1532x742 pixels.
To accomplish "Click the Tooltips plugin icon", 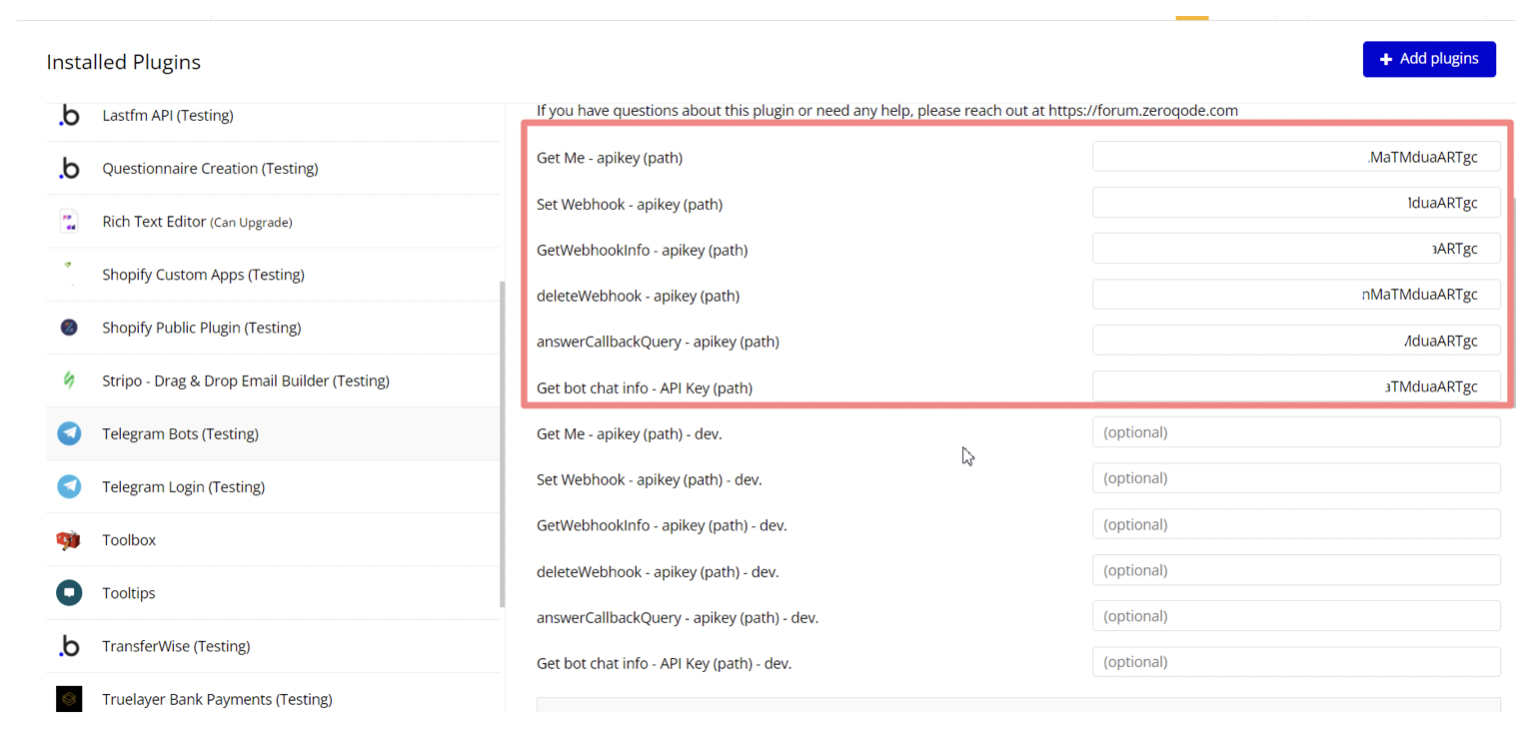I will [x=69, y=593].
